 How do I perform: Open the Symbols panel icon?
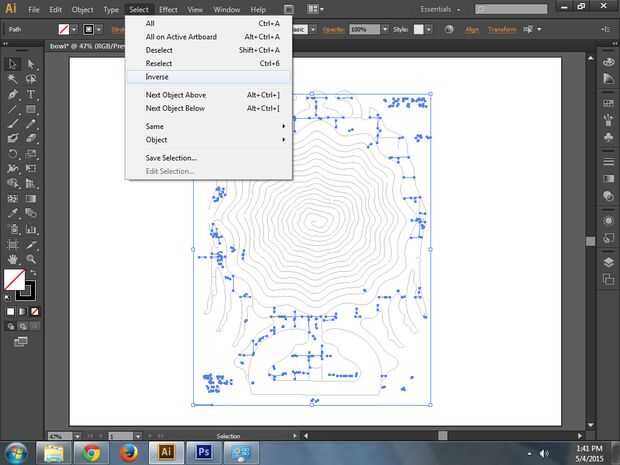coord(609,137)
